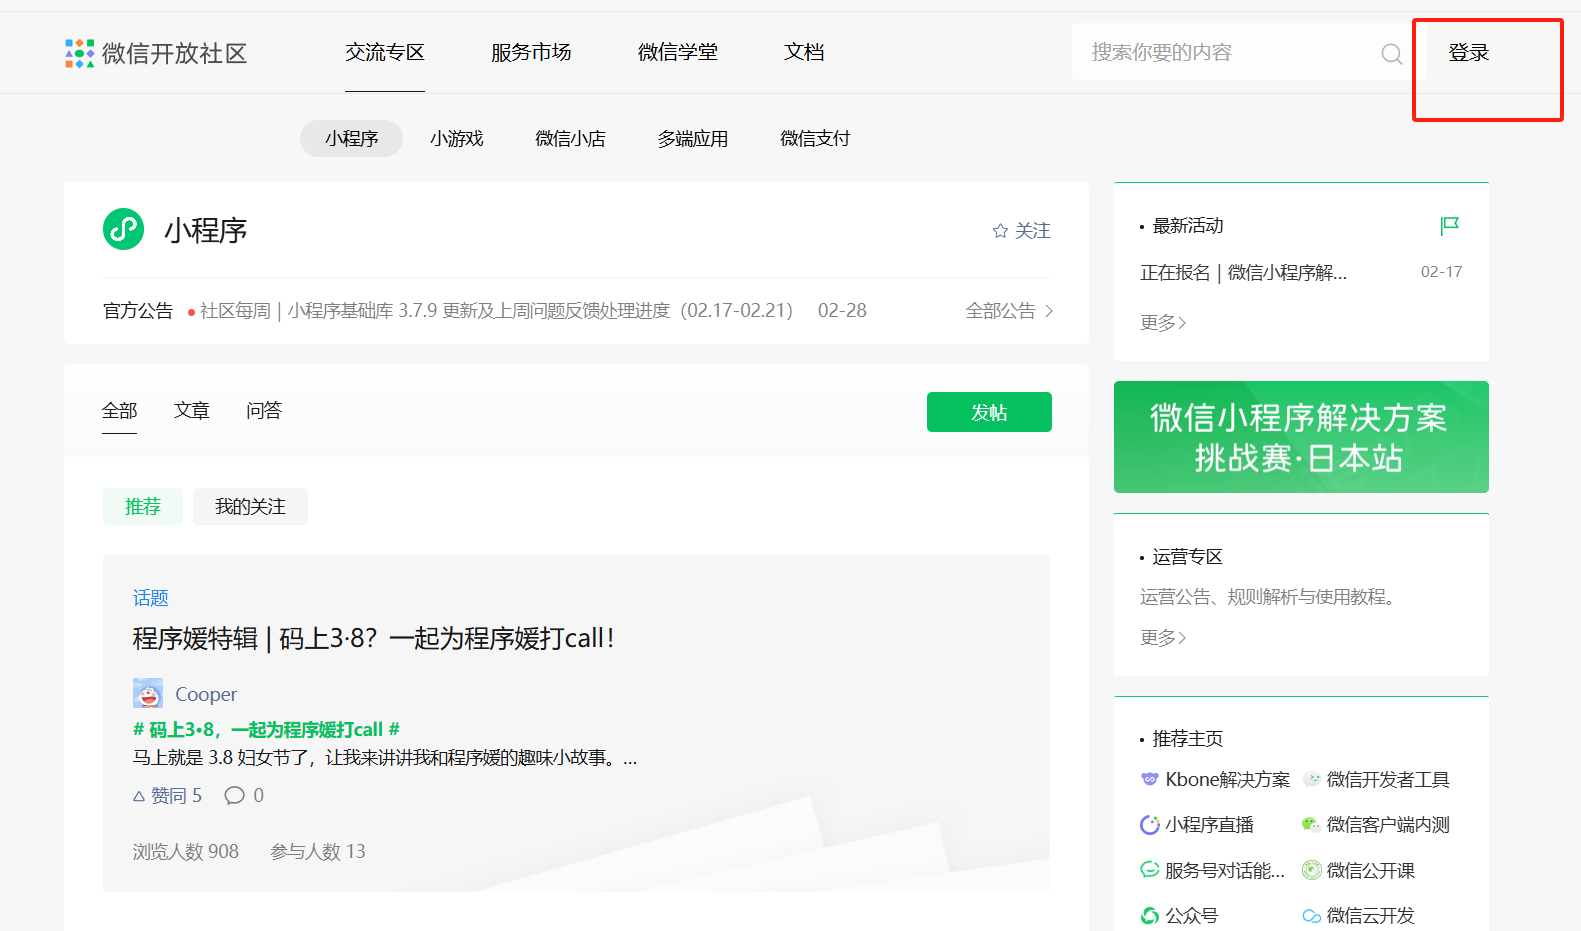This screenshot has width=1581, height=931.
Task: Click the 马上就是 3.8 妇女节 excerpt
Action: pos(385,758)
